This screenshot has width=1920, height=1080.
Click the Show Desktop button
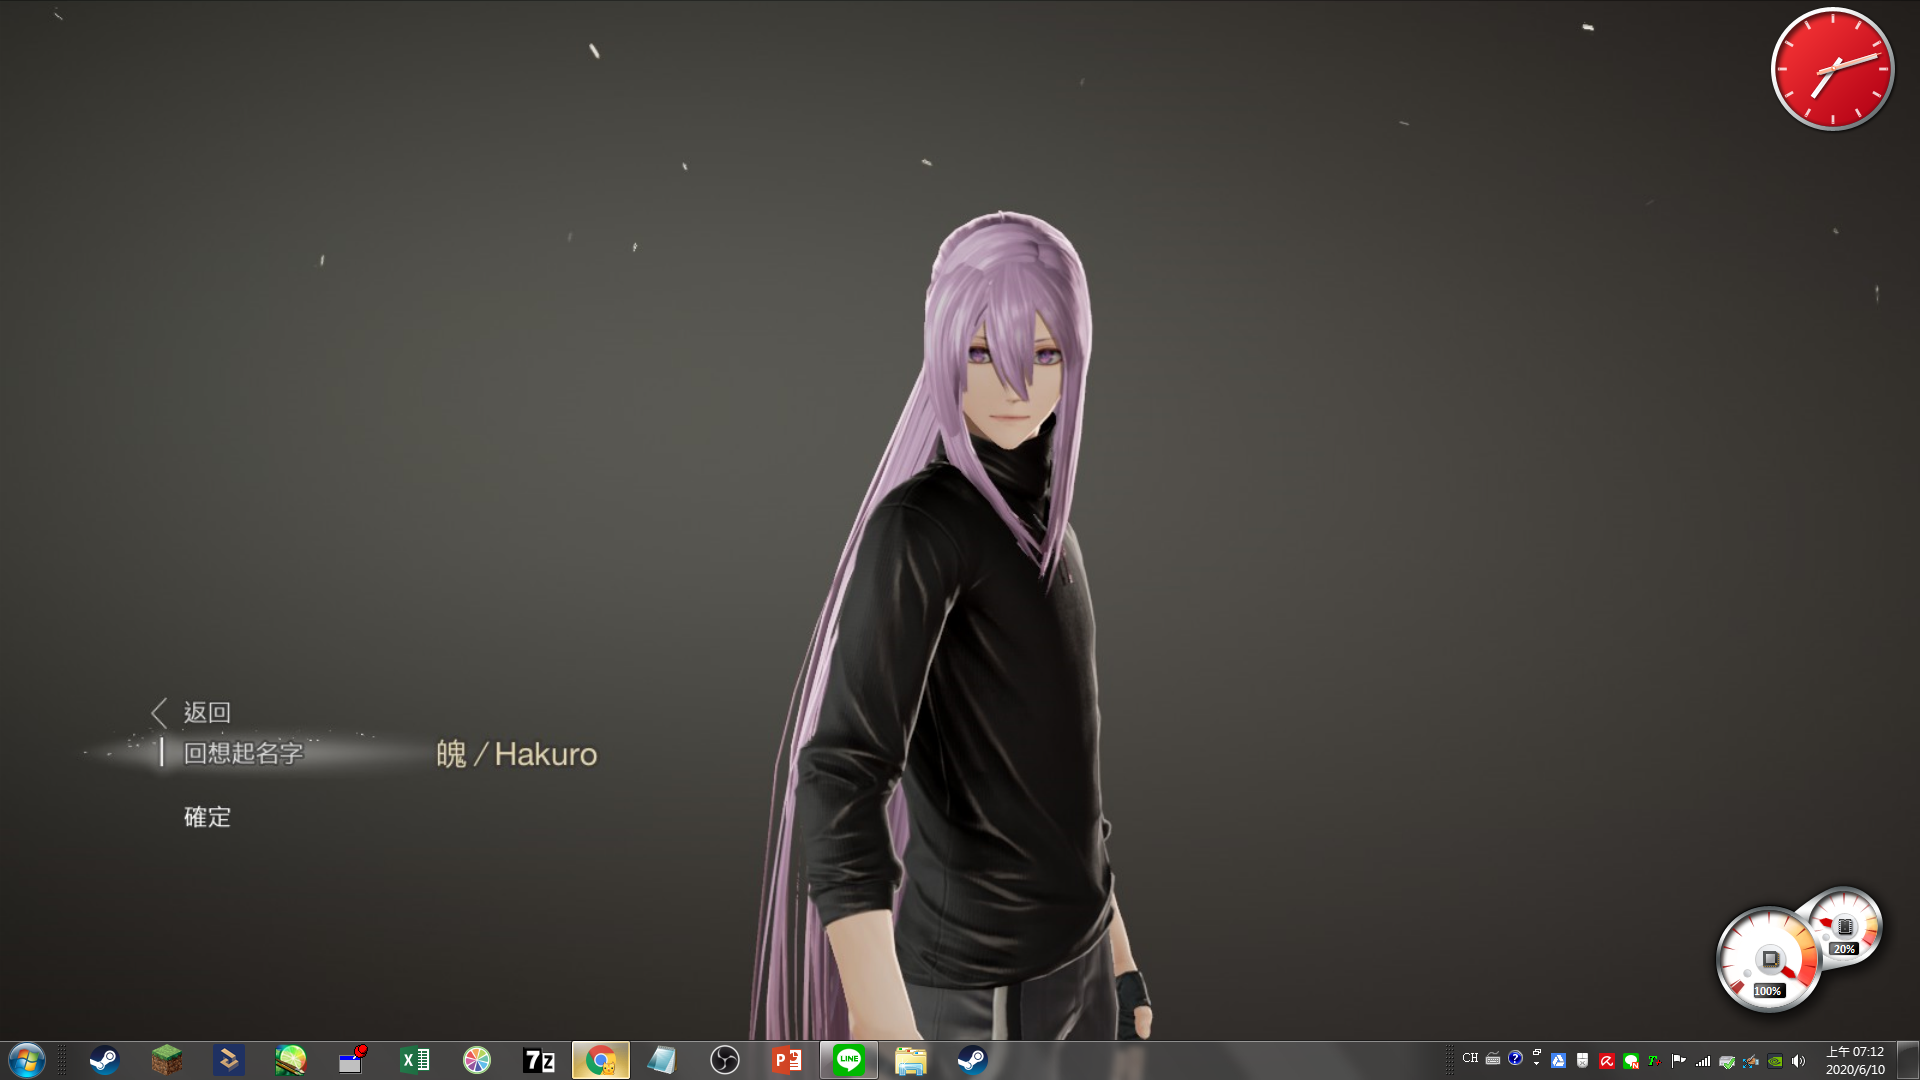coord(1908,1060)
